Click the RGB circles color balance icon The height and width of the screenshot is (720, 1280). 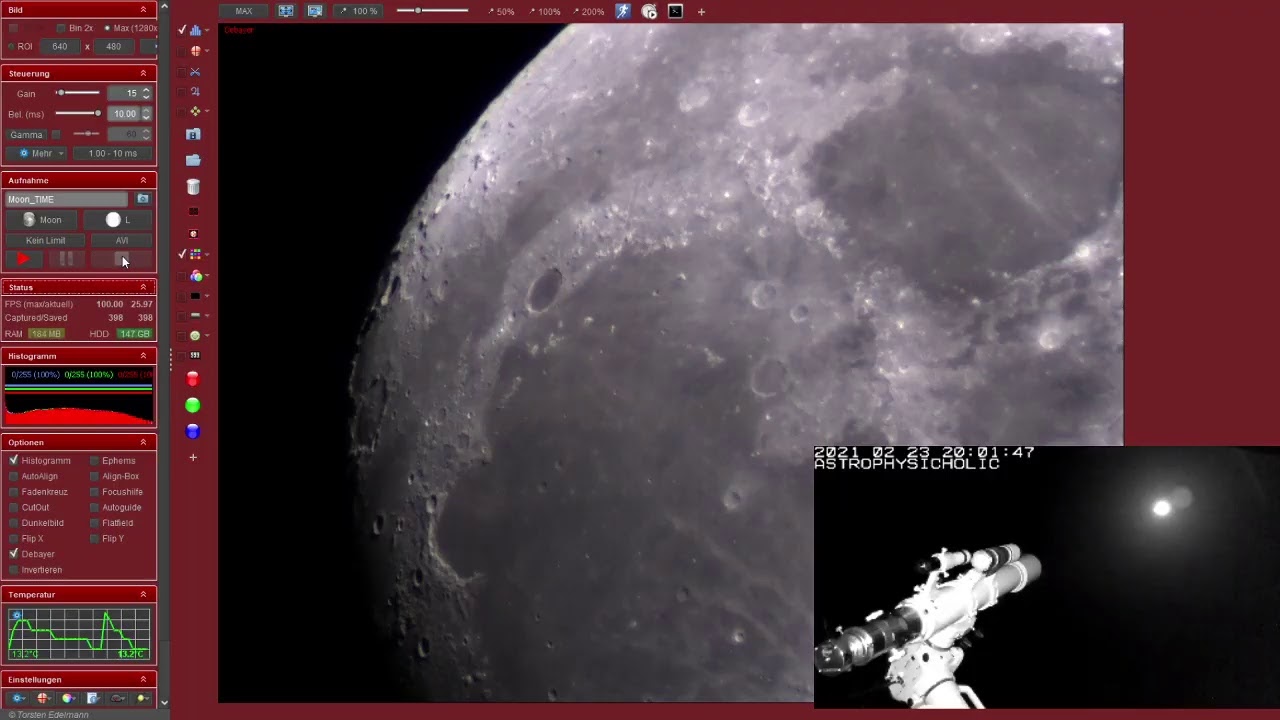pos(195,276)
